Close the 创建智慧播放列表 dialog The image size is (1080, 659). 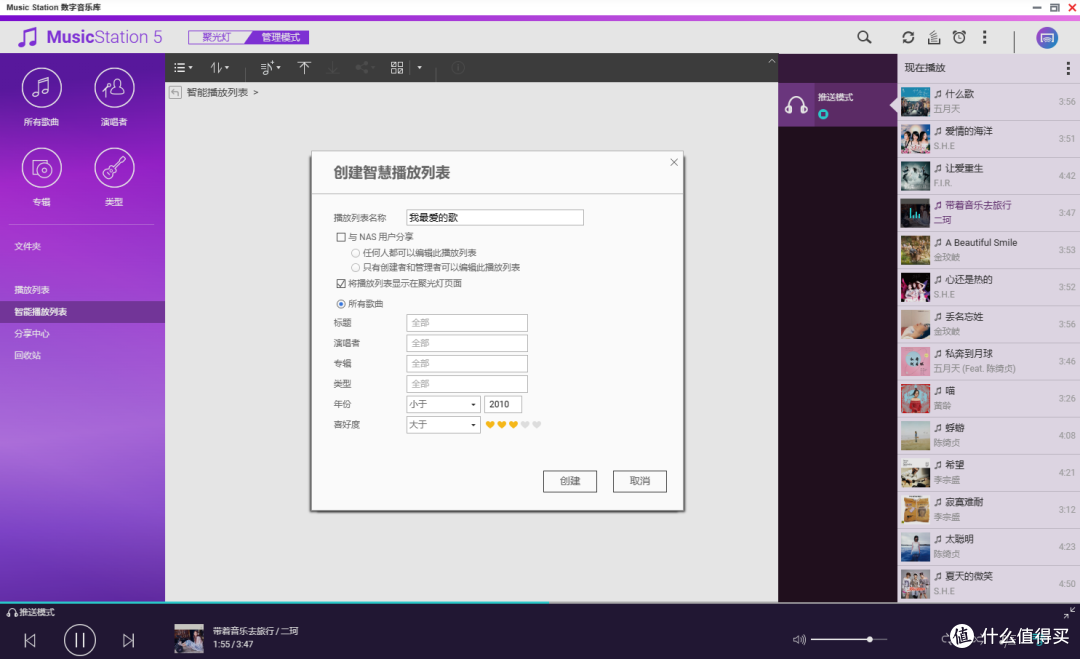674,163
